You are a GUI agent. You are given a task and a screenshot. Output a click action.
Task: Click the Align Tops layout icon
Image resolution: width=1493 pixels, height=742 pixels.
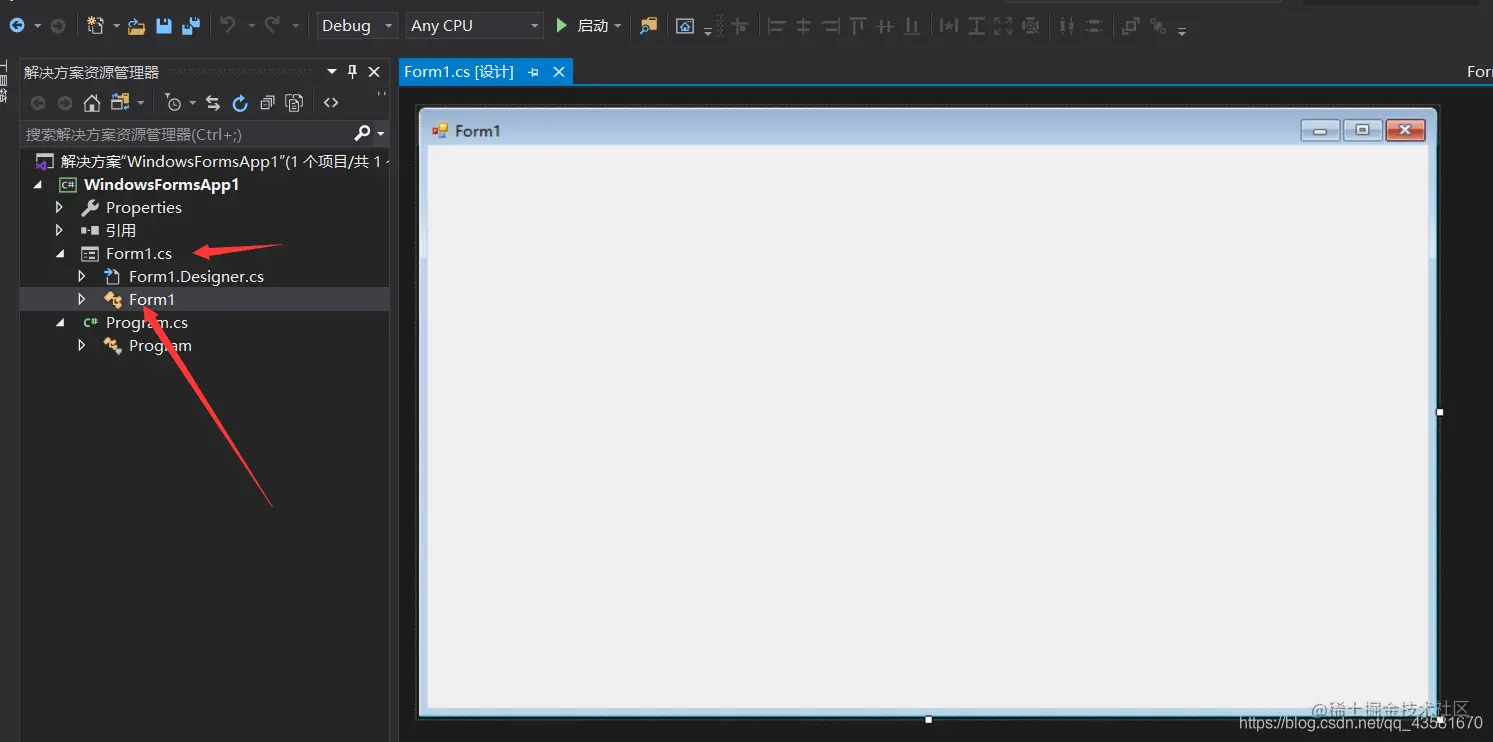(857, 26)
